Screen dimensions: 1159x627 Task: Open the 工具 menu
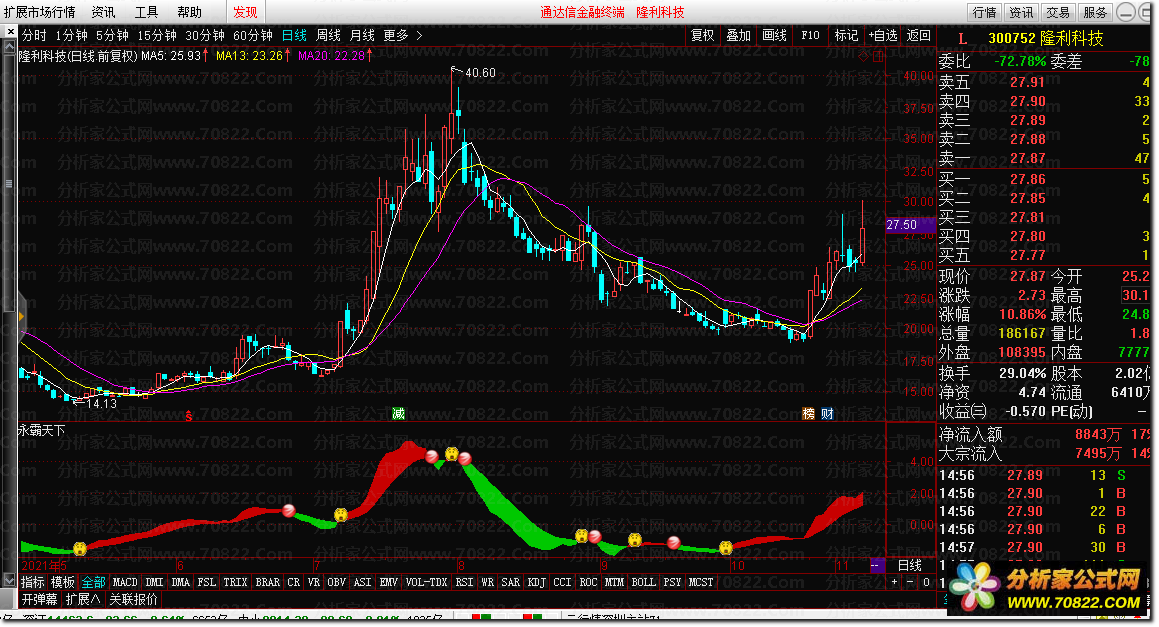coord(146,12)
